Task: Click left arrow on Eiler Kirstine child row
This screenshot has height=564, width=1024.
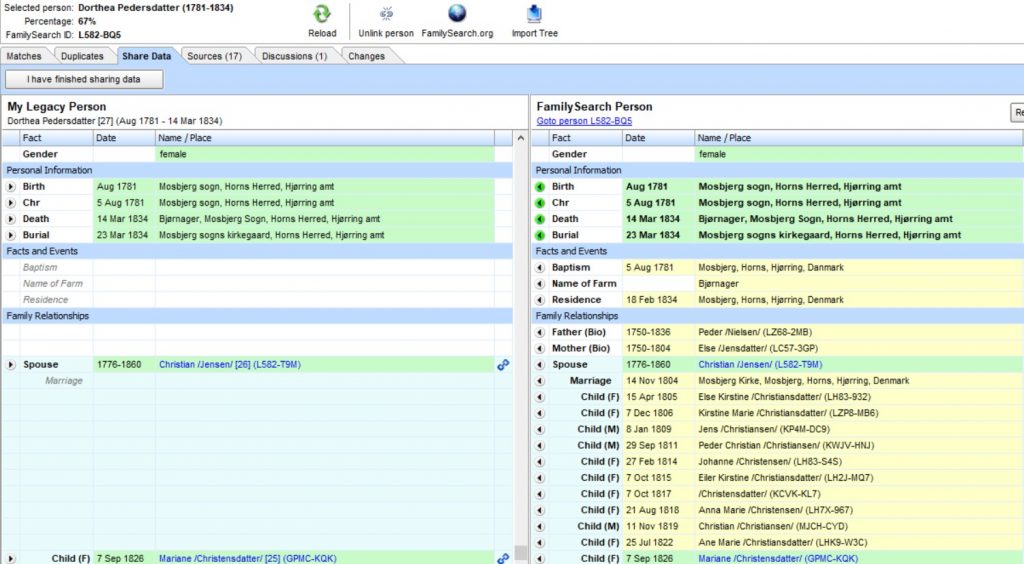Action: point(540,478)
